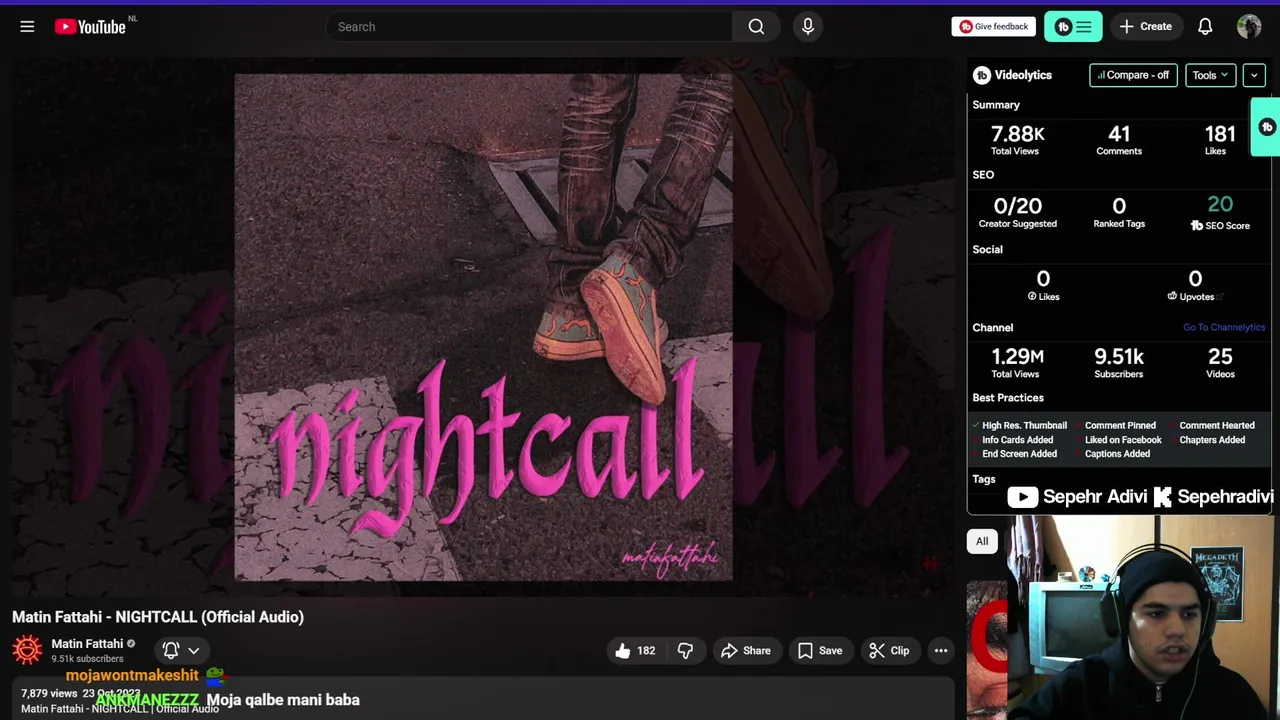
Task: Open the Tools dropdown
Action: coord(1210,75)
